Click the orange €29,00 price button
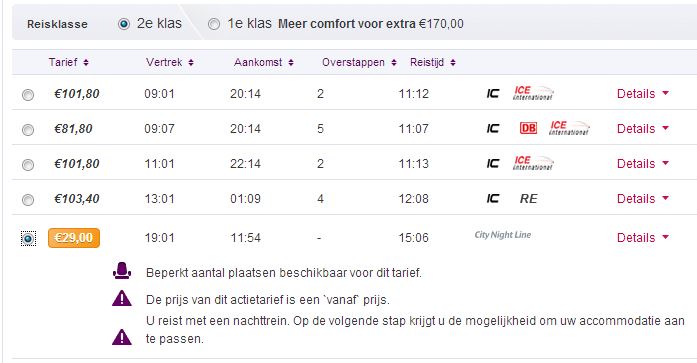 point(74,238)
